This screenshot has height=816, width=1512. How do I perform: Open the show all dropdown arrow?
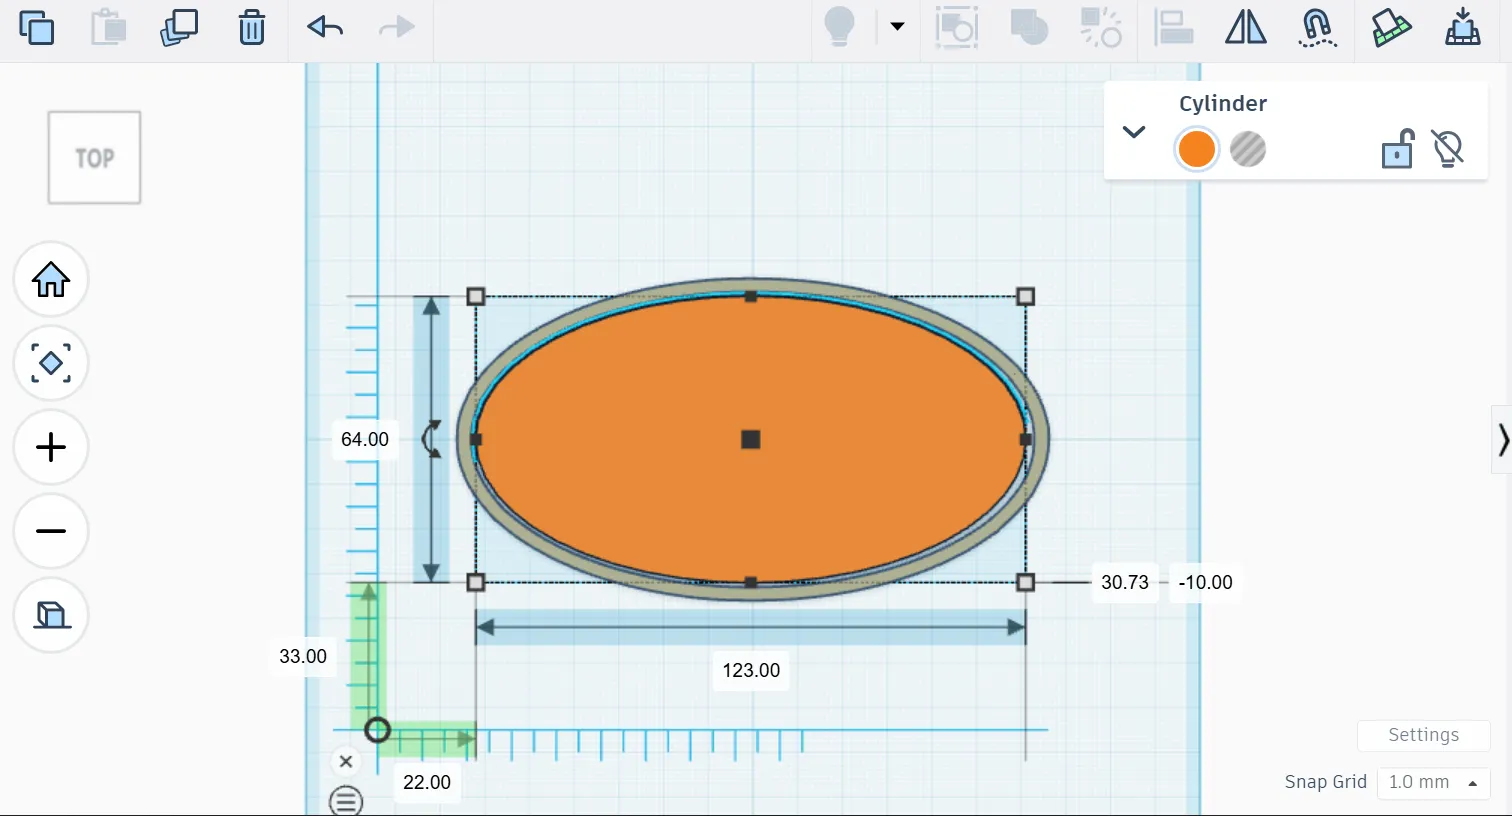coord(897,27)
